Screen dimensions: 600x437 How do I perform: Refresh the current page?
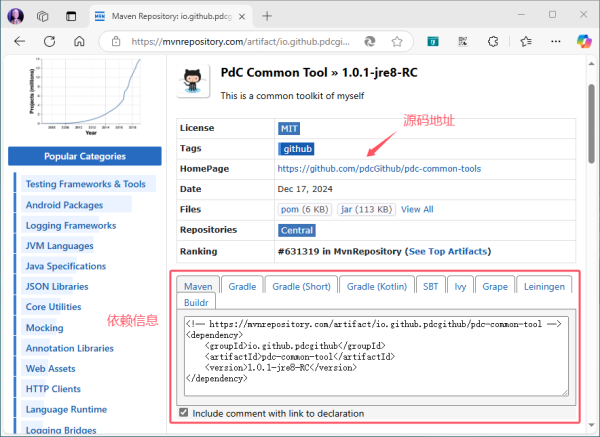click(x=49, y=41)
